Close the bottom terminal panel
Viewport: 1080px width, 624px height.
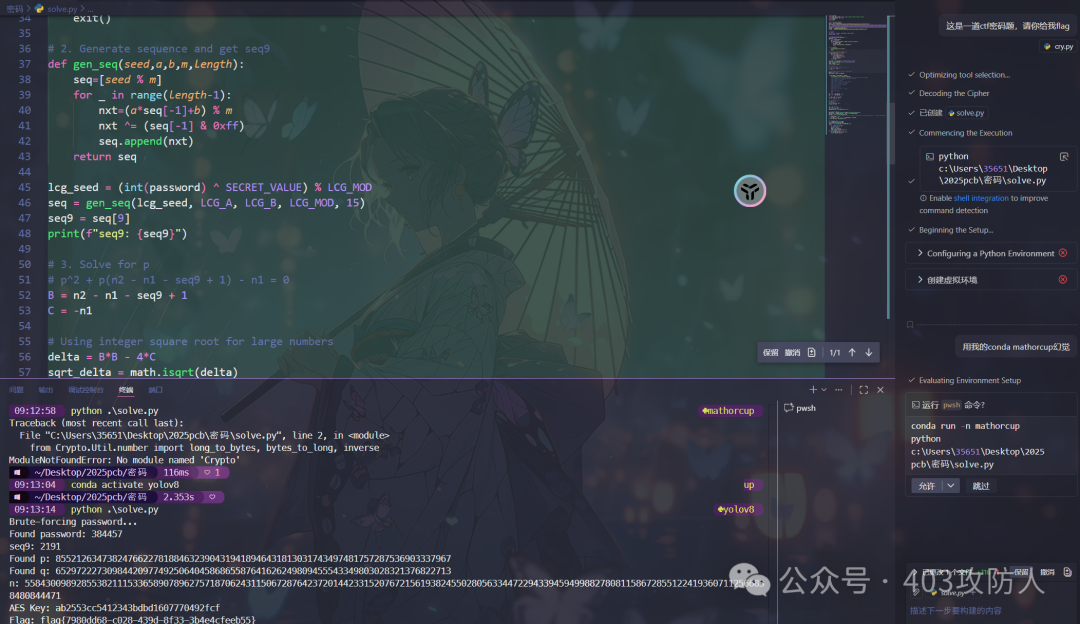(x=880, y=390)
